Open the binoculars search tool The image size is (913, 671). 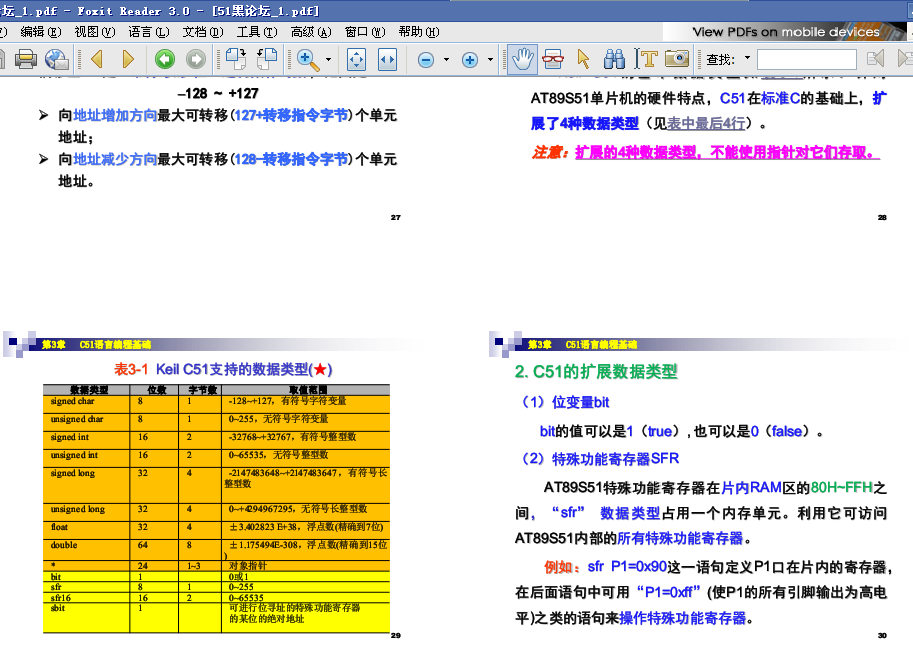coord(614,59)
